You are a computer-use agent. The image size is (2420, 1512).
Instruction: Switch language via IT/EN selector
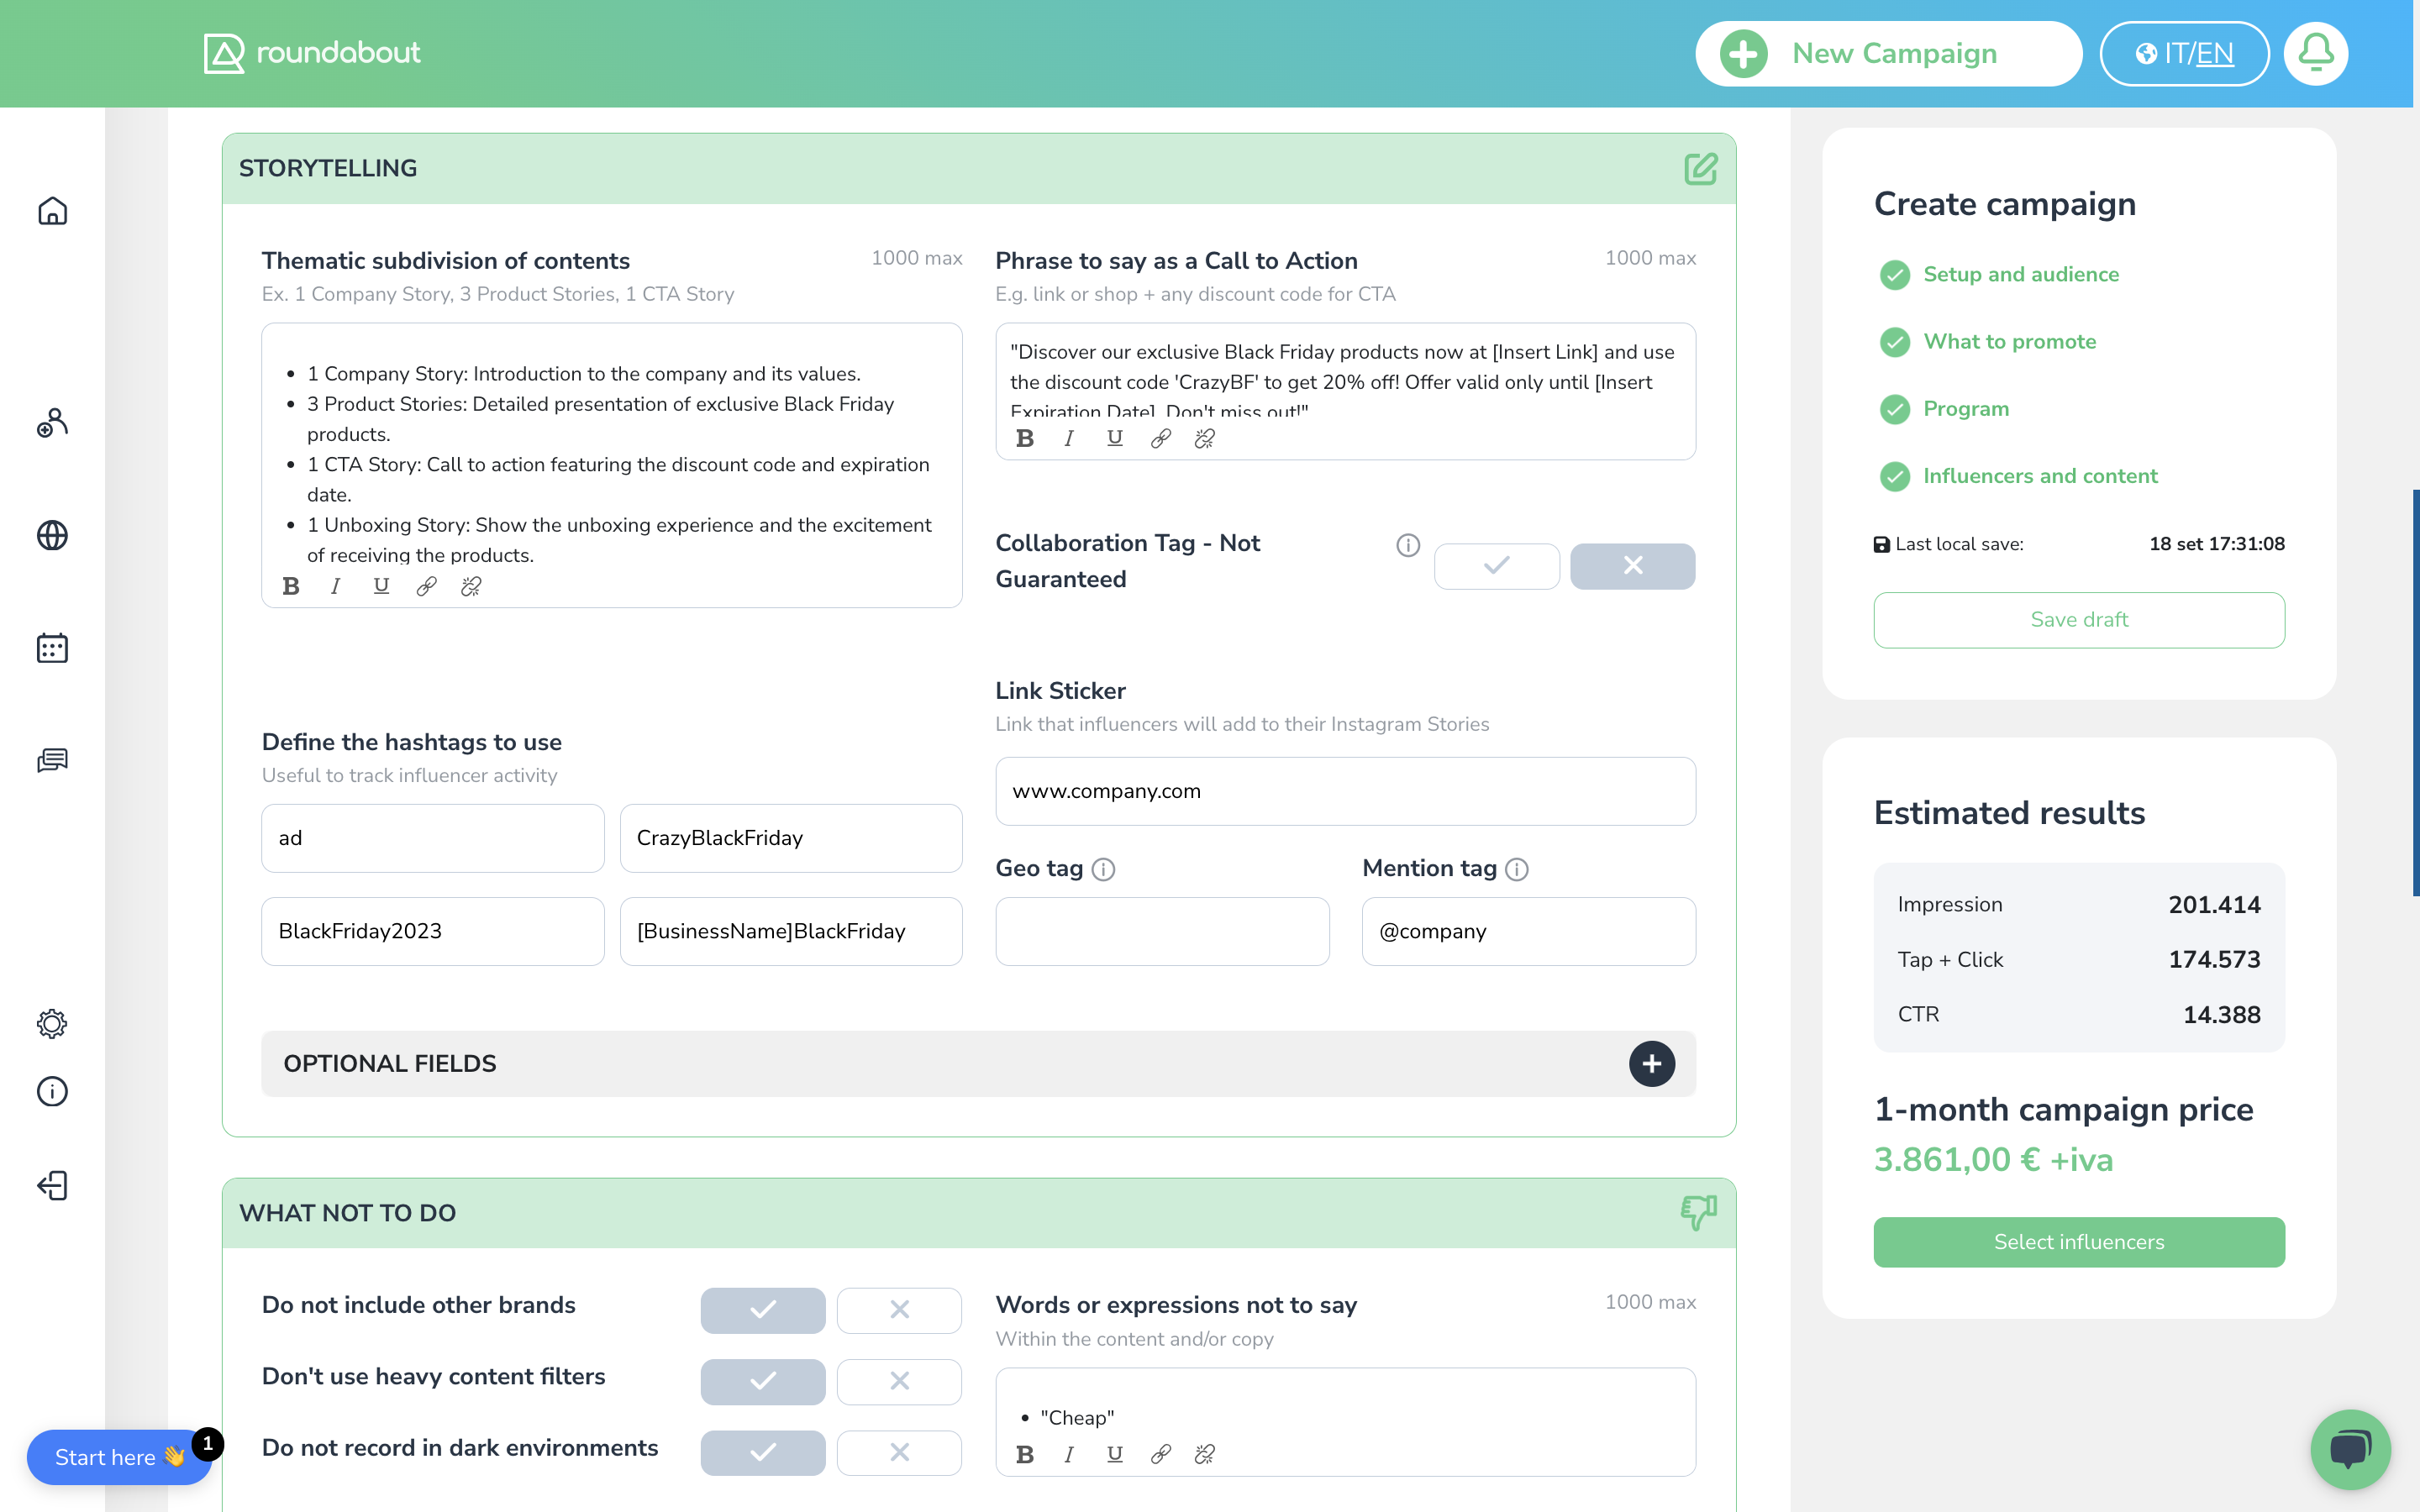[2184, 53]
